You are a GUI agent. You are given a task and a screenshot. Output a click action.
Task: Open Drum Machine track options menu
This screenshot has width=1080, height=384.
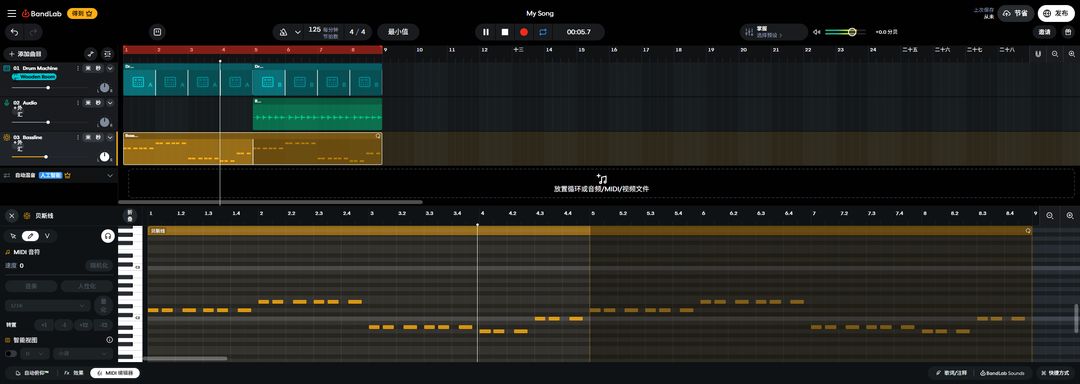pyautogui.click(x=79, y=68)
